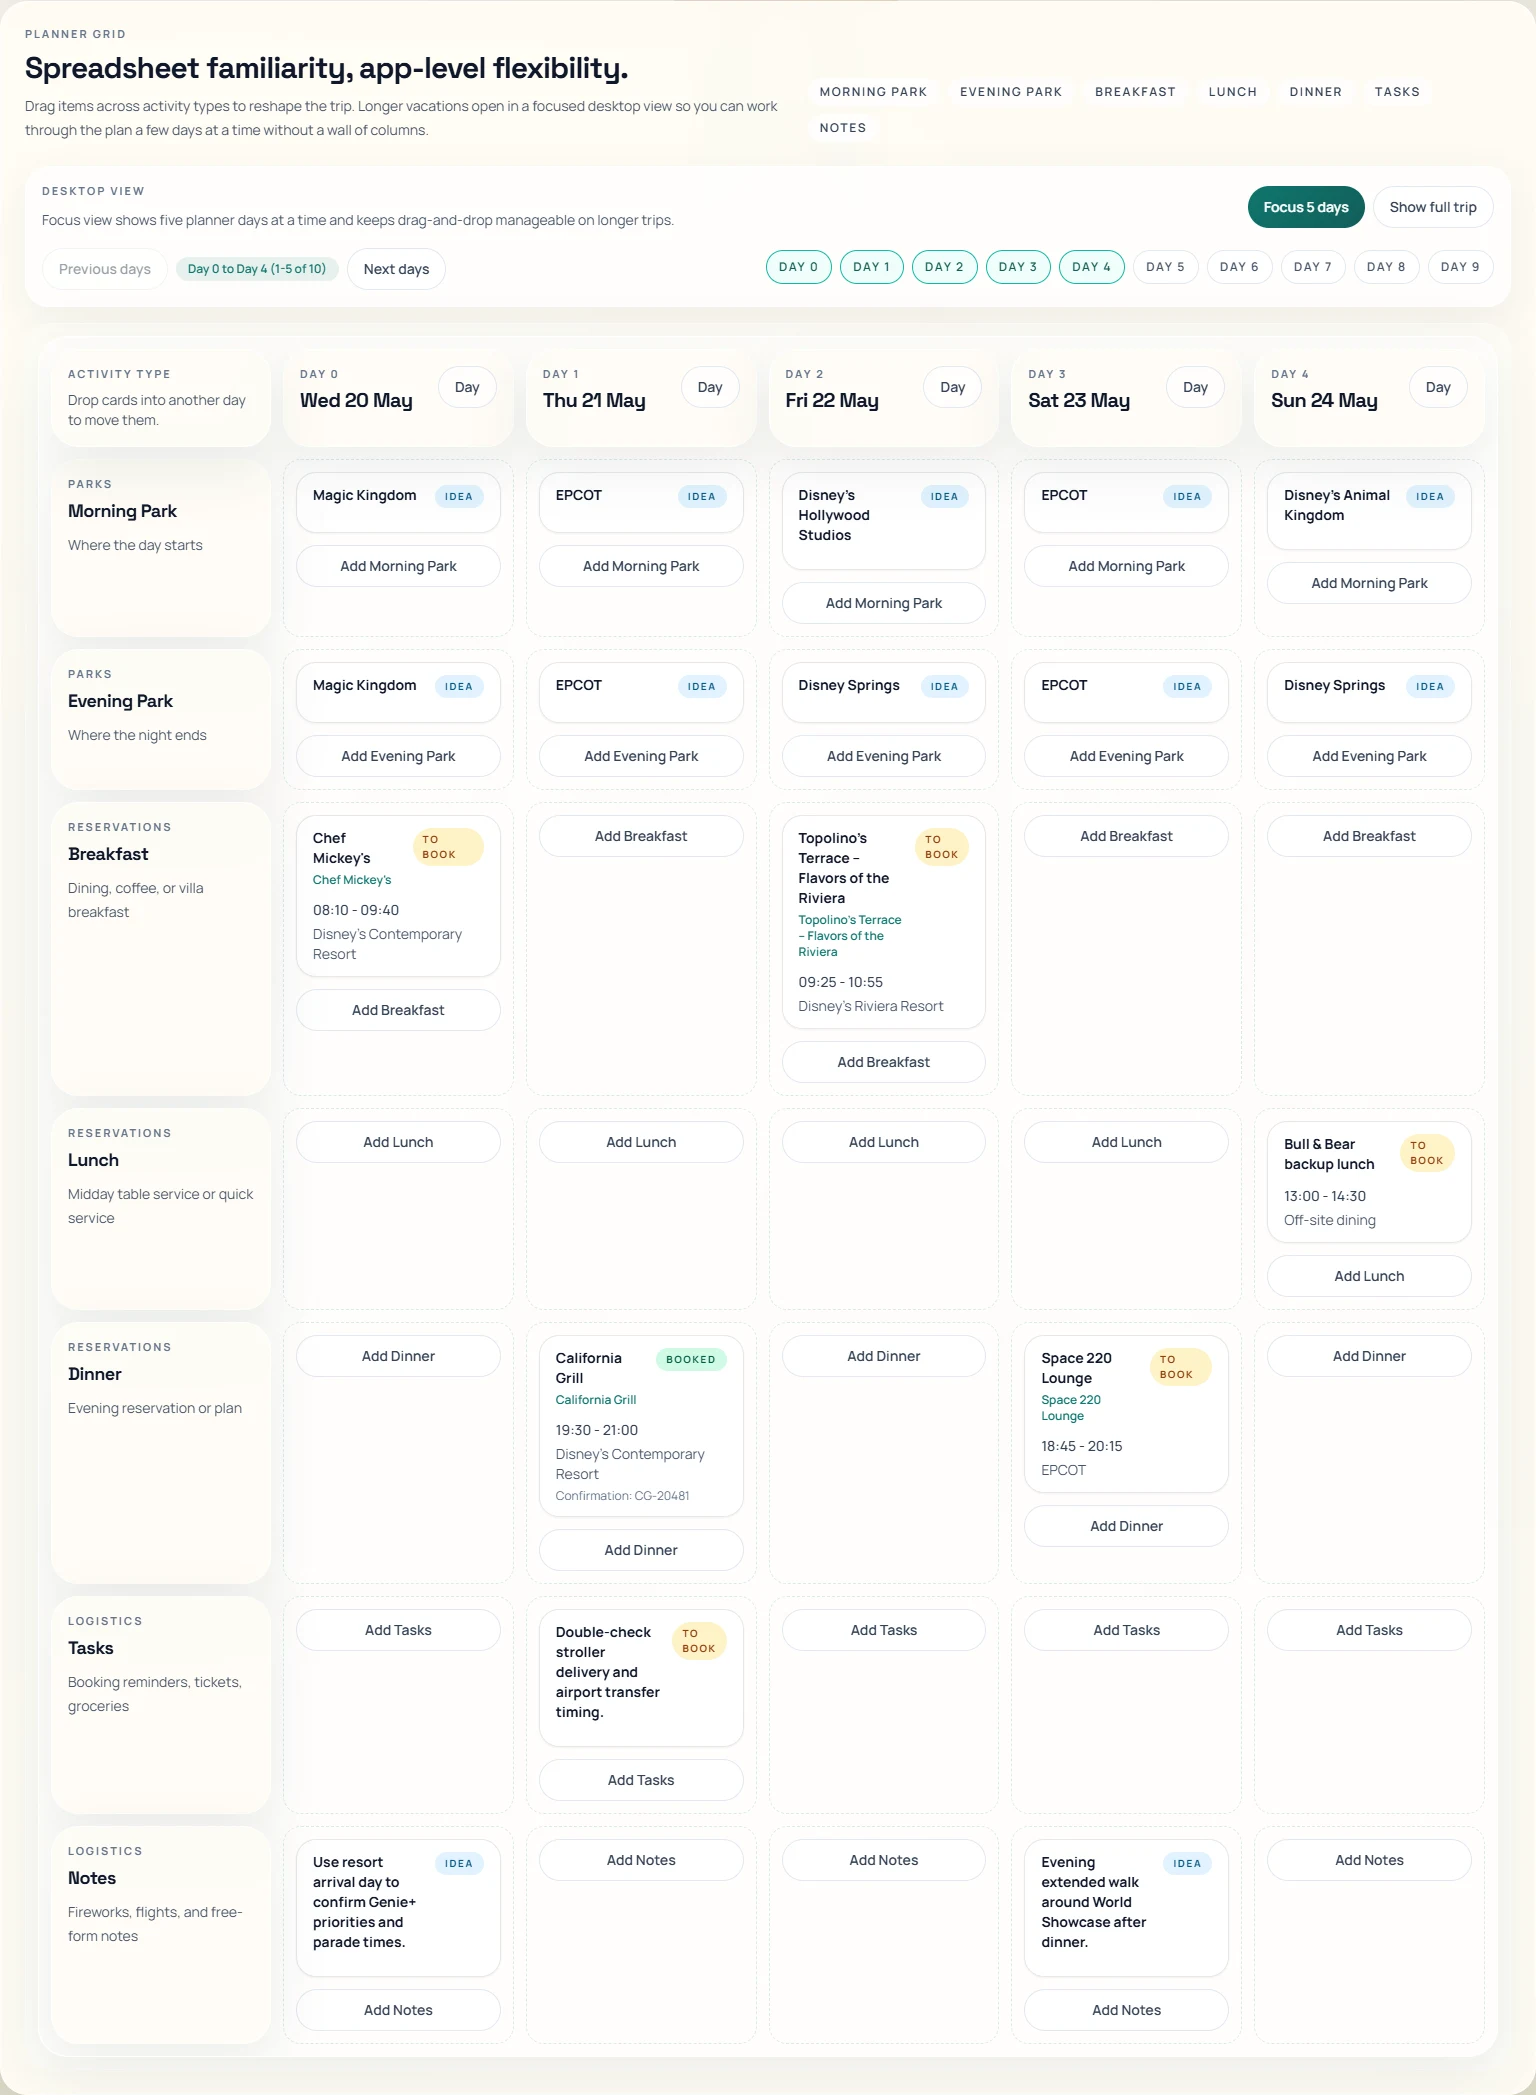The width and height of the screenshot is (1536, 2095).
Task: Open Disney Springs card on Fri 22 May
Action: [x=883, y=693]
